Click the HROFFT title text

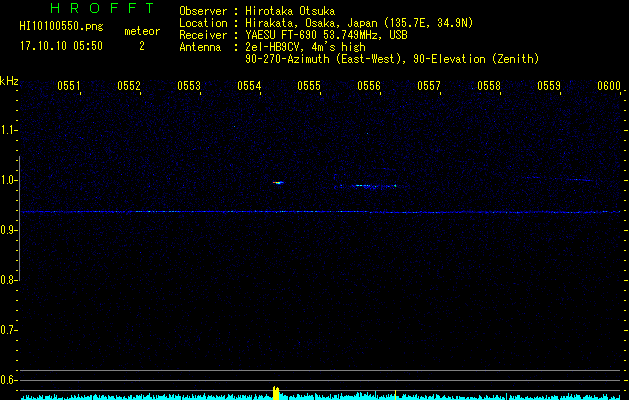point(102,8)
